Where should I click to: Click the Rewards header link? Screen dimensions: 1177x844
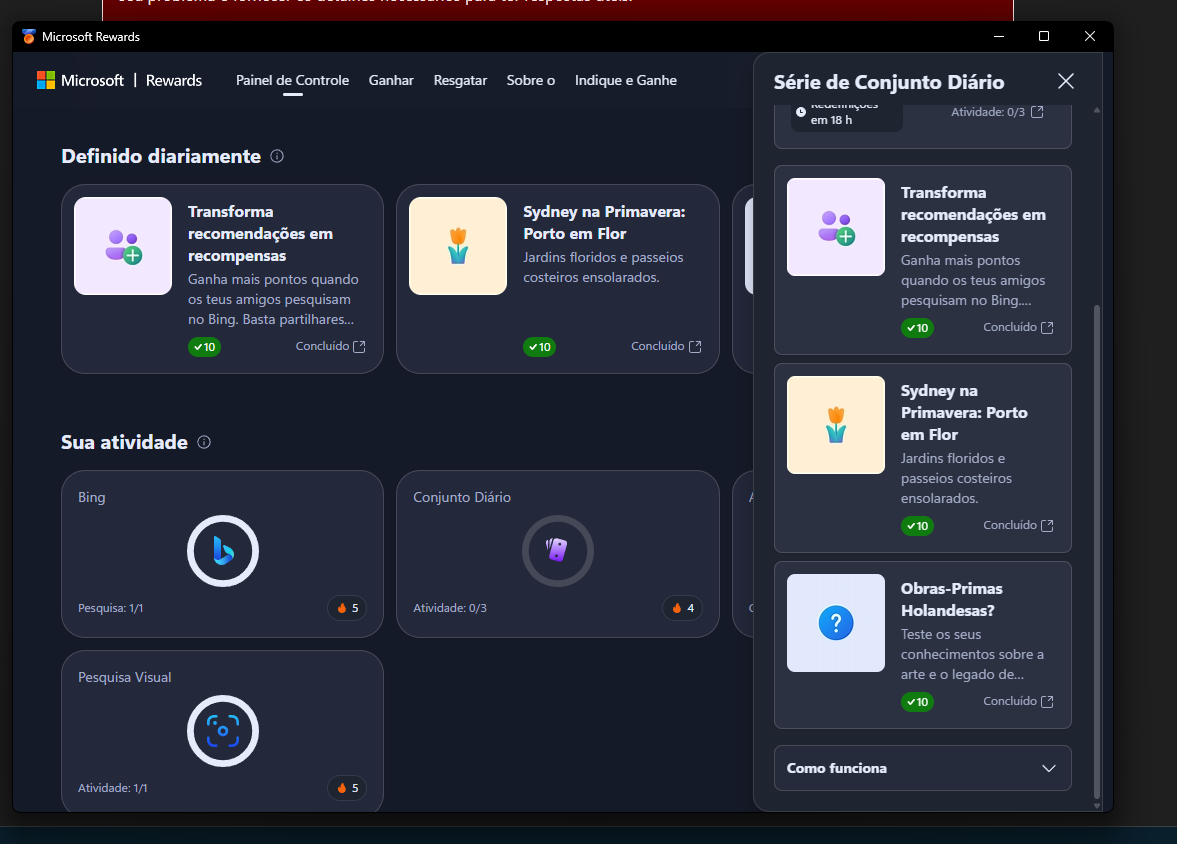tap(173, 80)
